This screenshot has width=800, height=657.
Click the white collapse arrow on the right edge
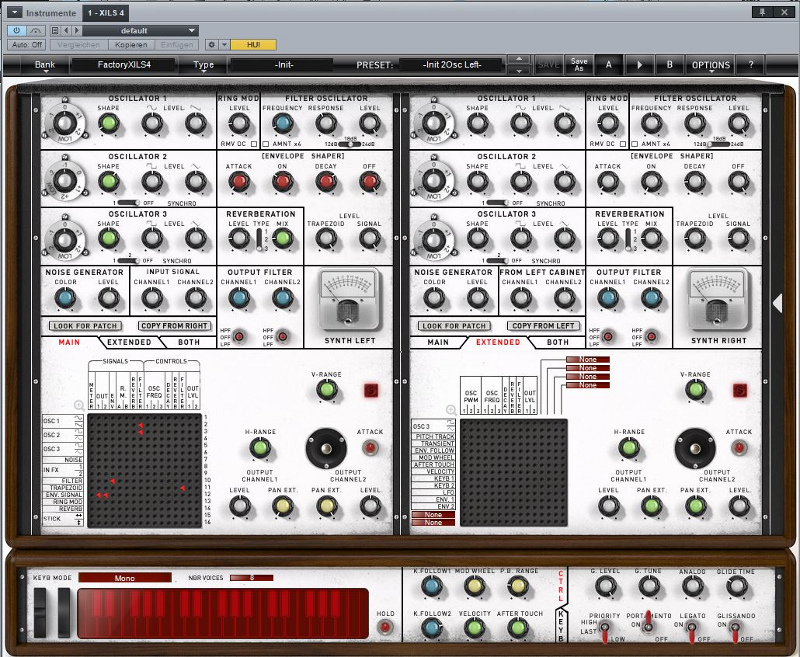[778, 303]
